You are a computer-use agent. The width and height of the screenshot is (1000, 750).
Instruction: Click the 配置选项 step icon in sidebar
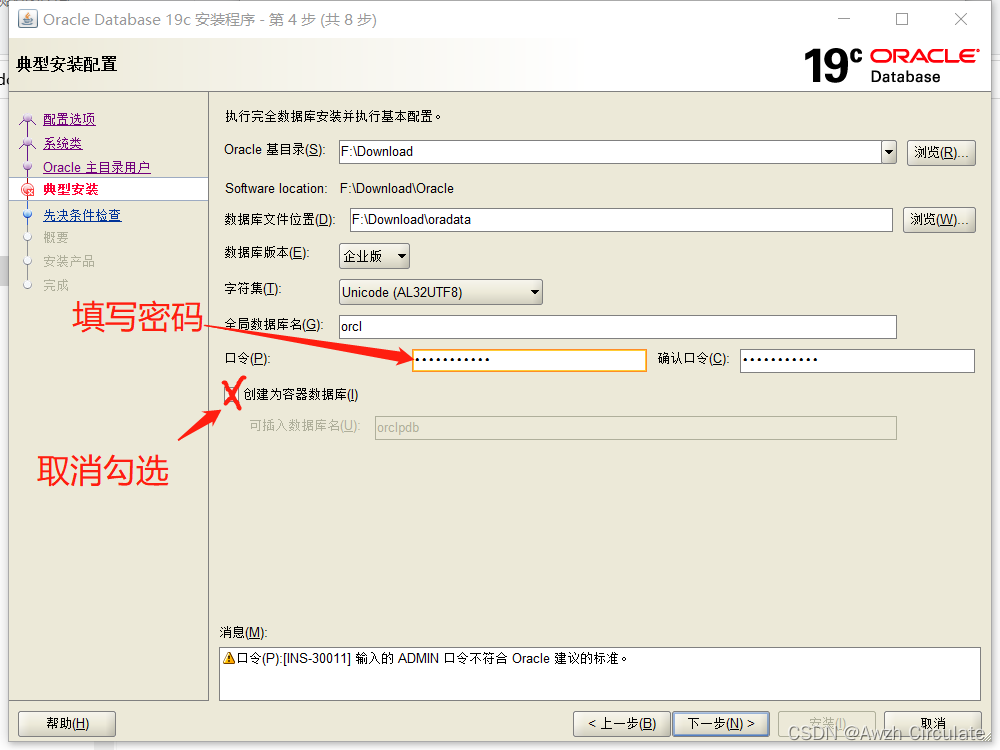click(x=29, y=119)
